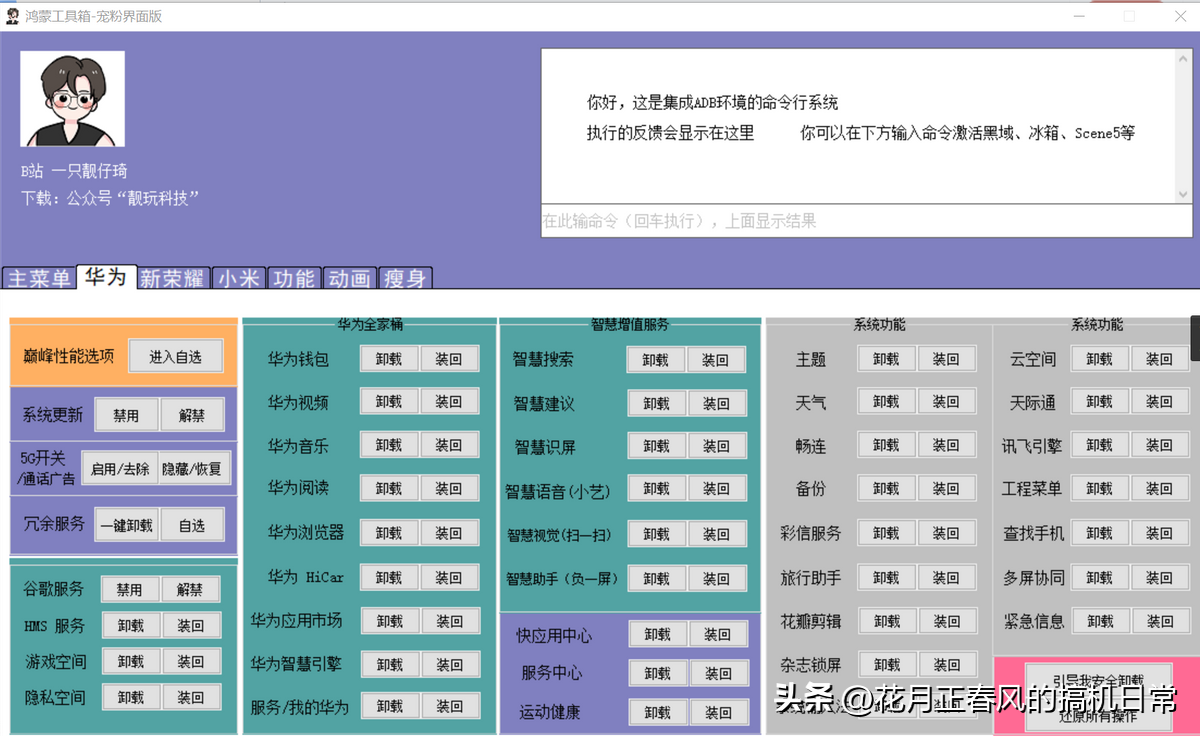The height and width of the screenshot is (736, 1200).
Task: Uninstall 智慧识屏
Action: [x=656, y=446]
